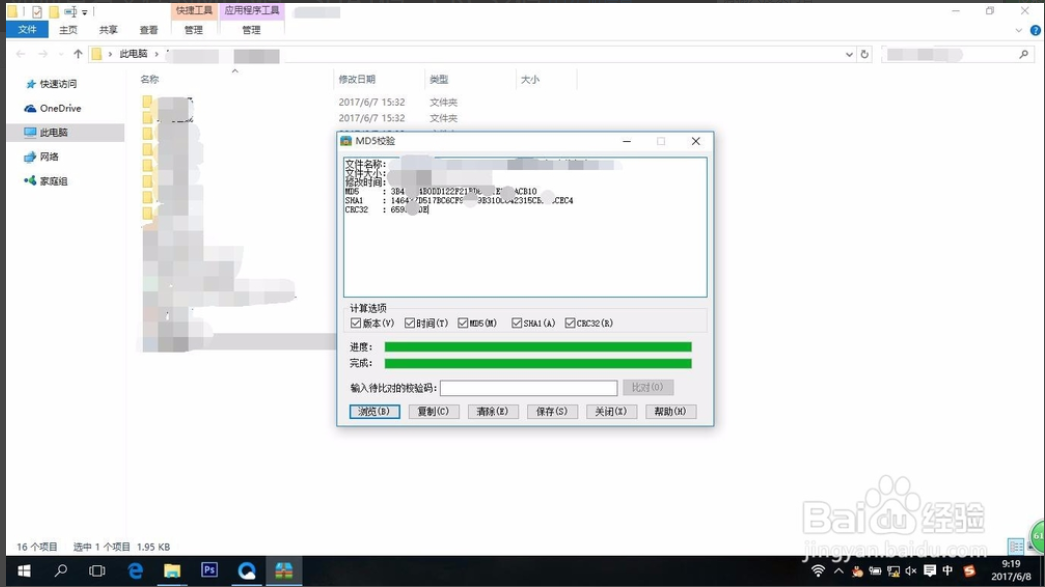Open File Explorer taskbar icon
Screen dimensions: 1045x587
[172, 571]
